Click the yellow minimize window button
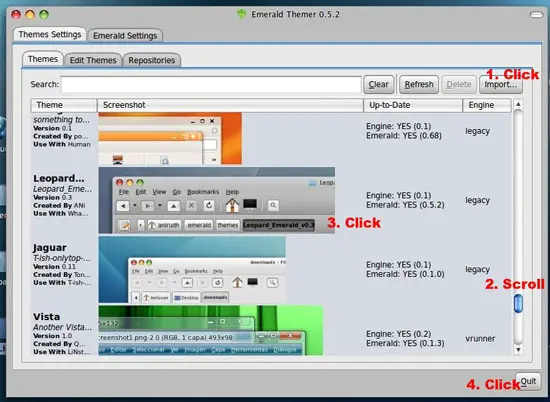Viewport: 550px width, 402px height. click(x=30, y=14)
